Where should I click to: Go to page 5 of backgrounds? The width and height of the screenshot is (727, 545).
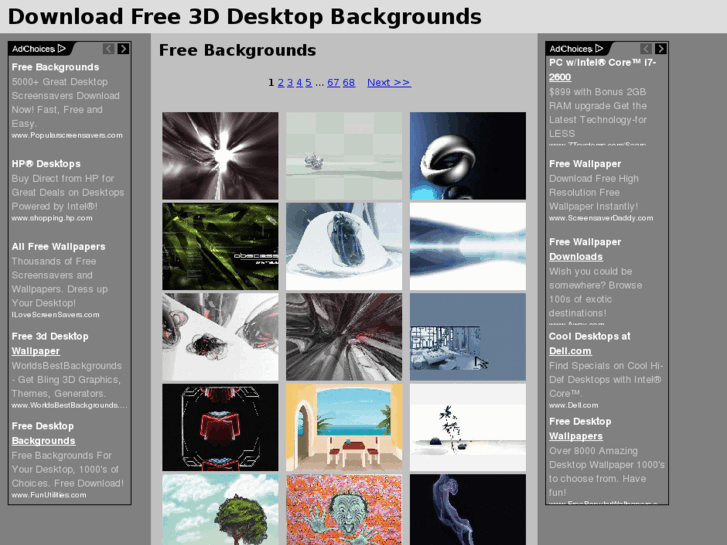pos(308,83)
